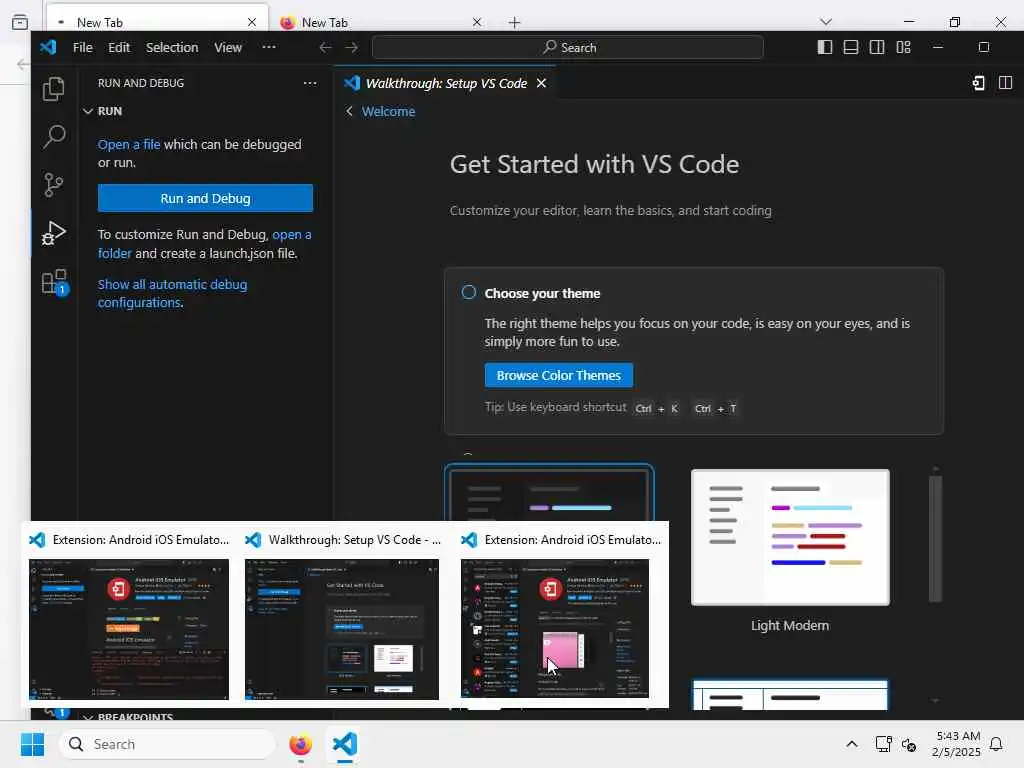This screenshot has width=1024, height=768.
Task: Click the taskbar clock showing 5:43 AM
Action: coord(956,744)
